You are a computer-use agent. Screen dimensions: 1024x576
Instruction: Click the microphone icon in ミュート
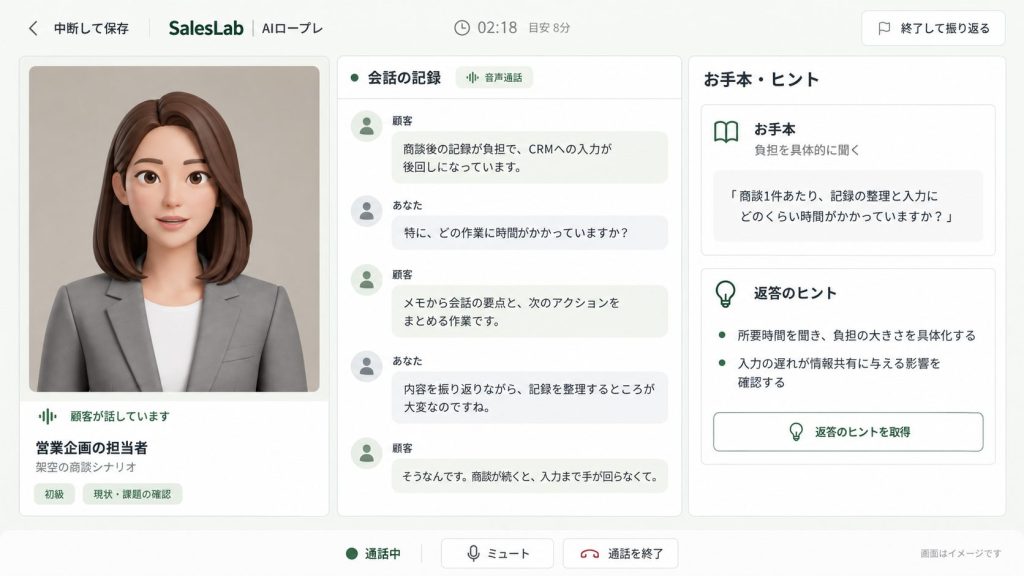(473, 554)
